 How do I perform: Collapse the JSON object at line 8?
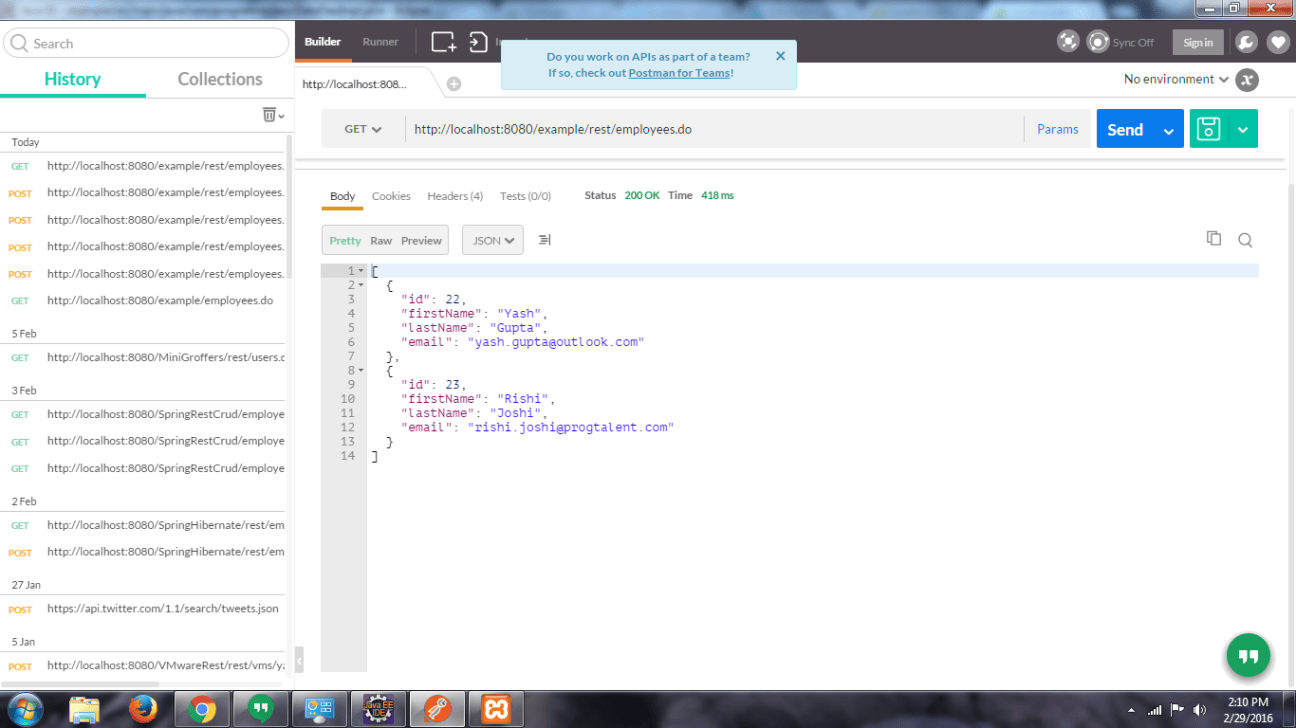click(361, 370)
